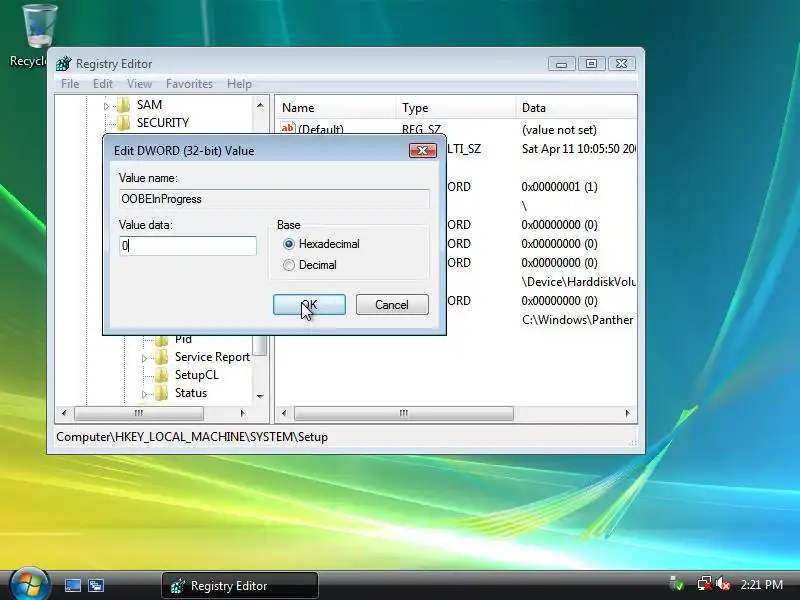This screenshot has height=600, width=800.
Task: Click the REG_SZ type cell
Action: [421, 129]
